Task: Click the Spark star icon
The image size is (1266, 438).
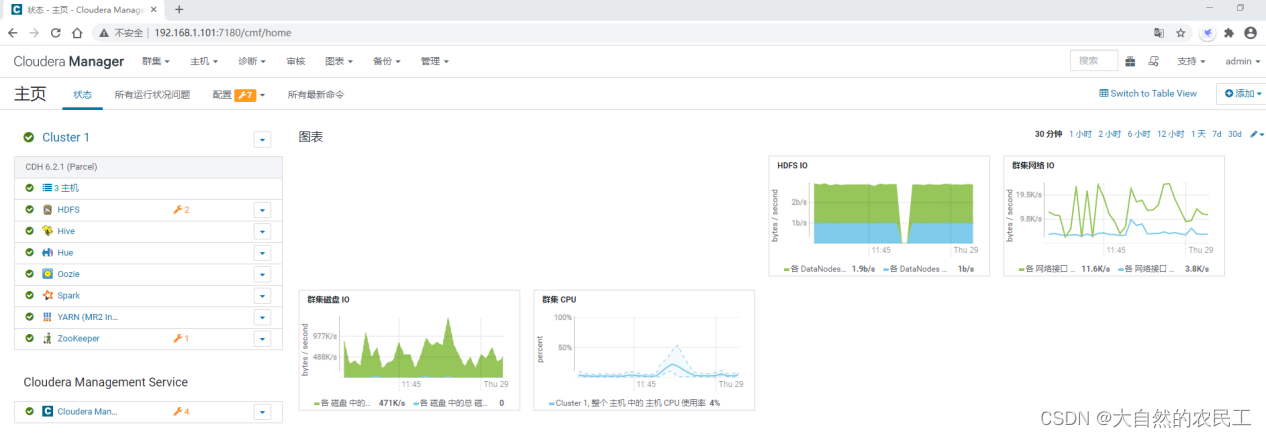Action: tap(47, 296)
